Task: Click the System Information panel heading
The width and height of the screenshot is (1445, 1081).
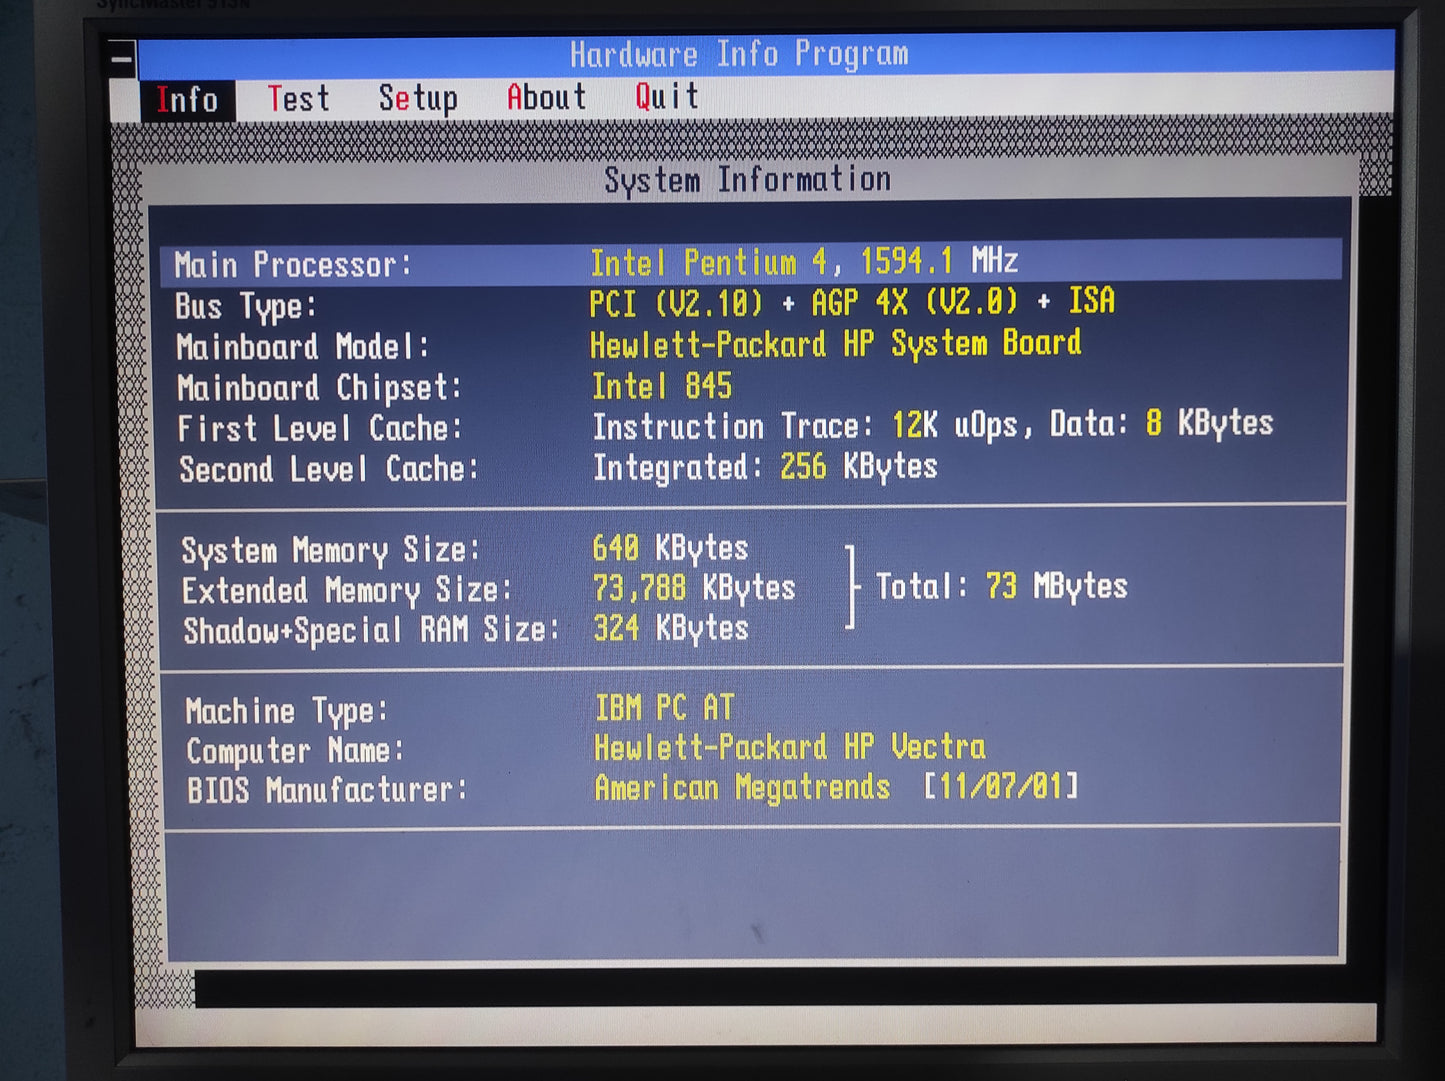Action: pos(747,180)
